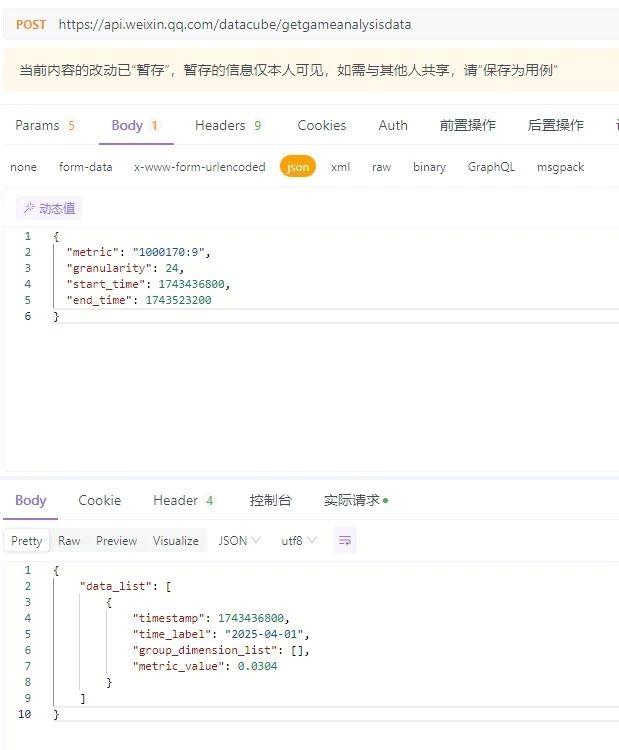Image resolution: width=619 pixels, height=750 pixels.
Task: Select the Preview response view
Action: point(117,540)
